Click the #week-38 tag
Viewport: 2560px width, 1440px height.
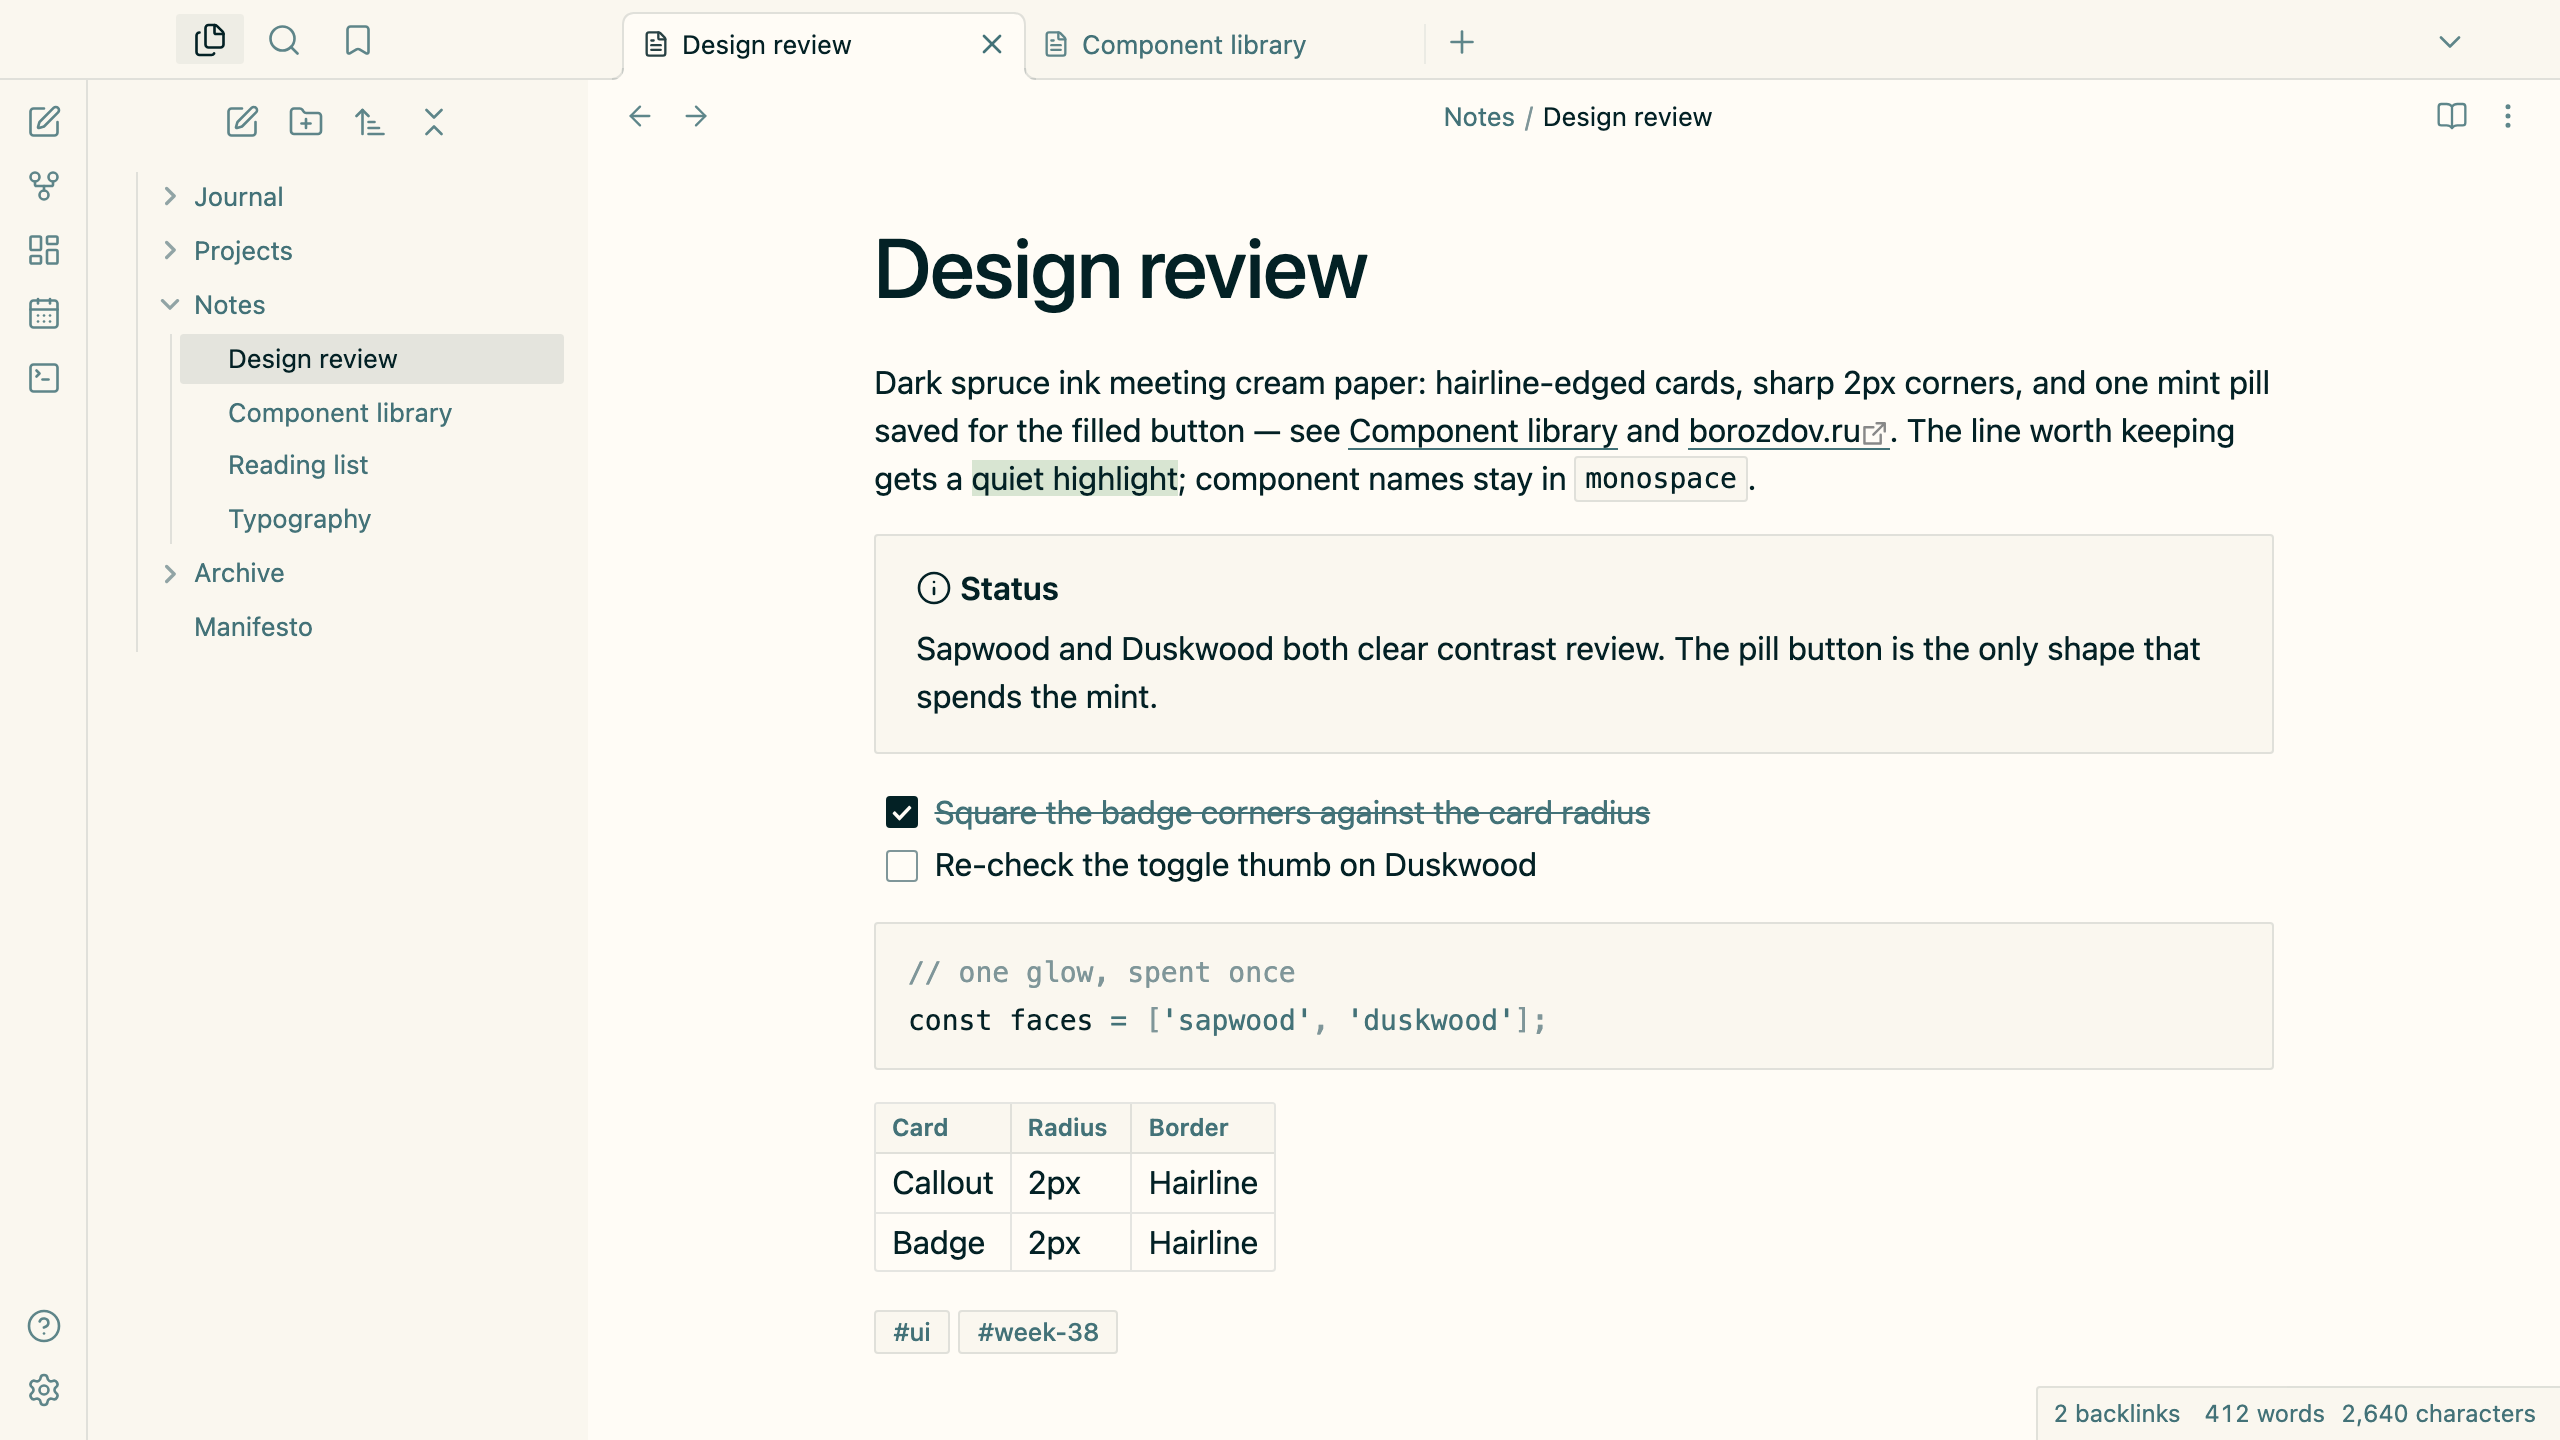(x=1038, y=1332)
